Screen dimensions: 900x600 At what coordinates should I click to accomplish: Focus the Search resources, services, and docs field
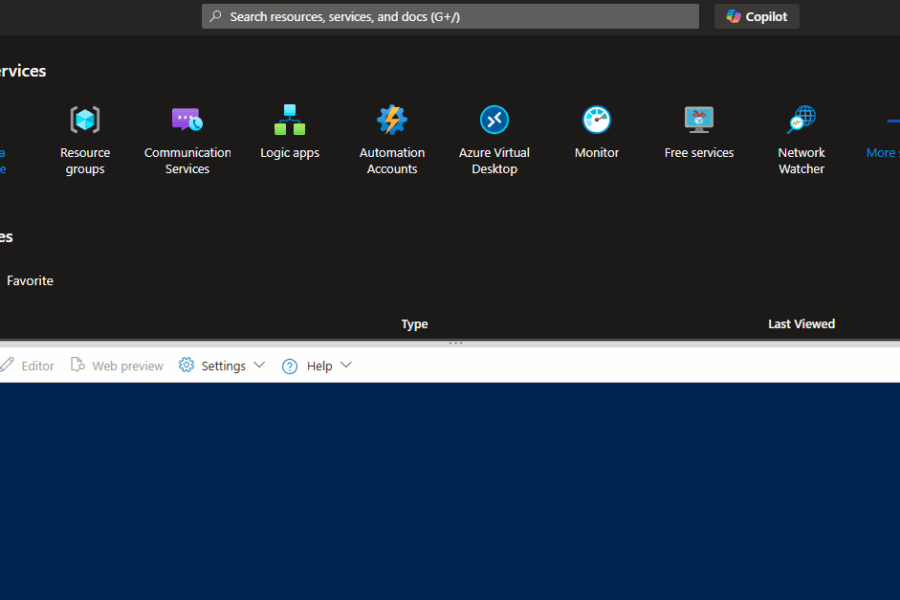tap(451, 17)
